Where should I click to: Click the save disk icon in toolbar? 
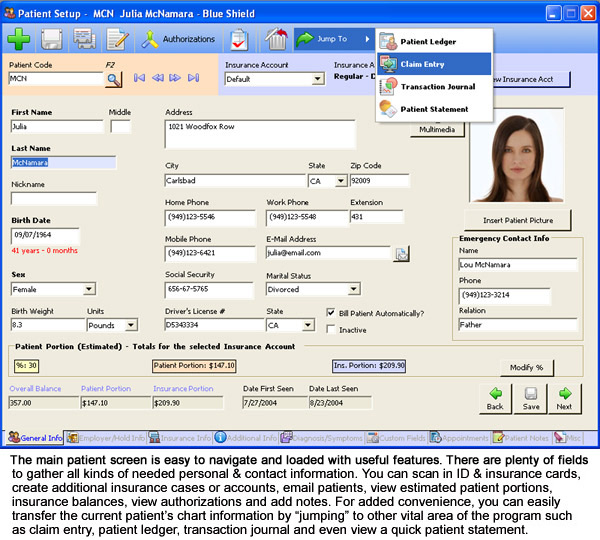tap(52, 40)
